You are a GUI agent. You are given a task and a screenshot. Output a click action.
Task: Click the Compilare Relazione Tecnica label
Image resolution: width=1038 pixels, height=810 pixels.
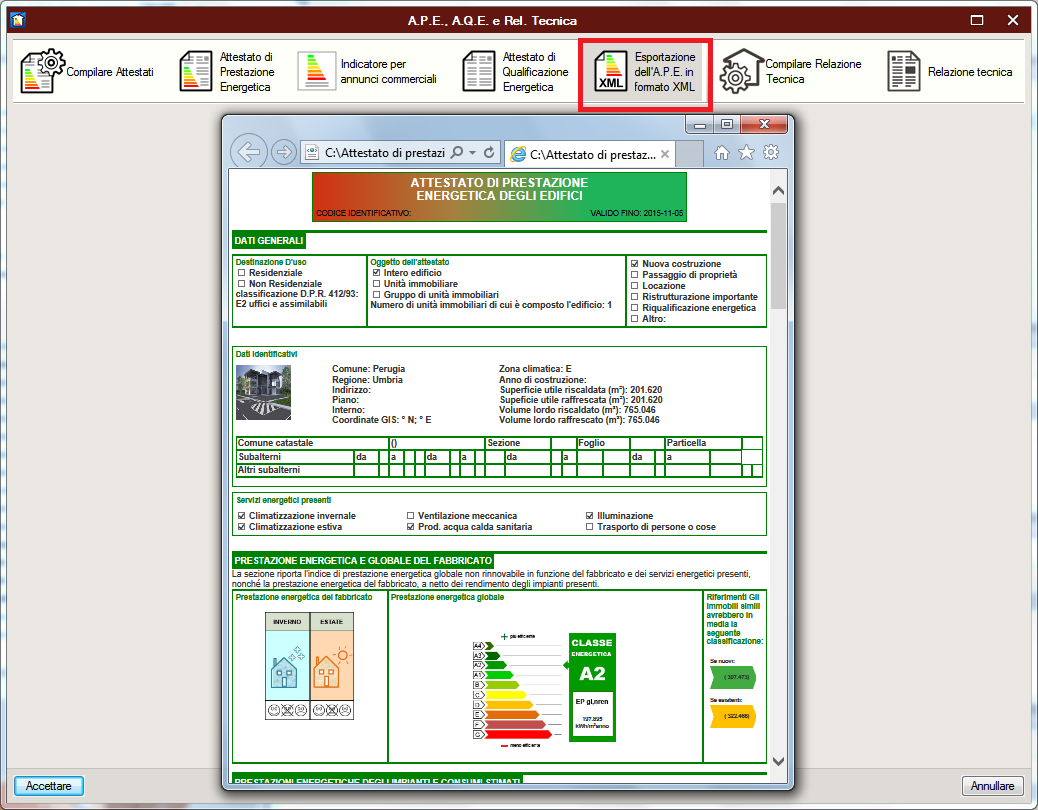[x=814, y=71]
